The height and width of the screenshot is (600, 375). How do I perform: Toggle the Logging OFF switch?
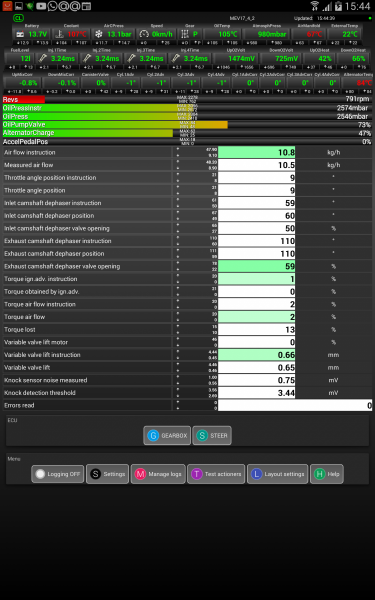pos(58,474)
